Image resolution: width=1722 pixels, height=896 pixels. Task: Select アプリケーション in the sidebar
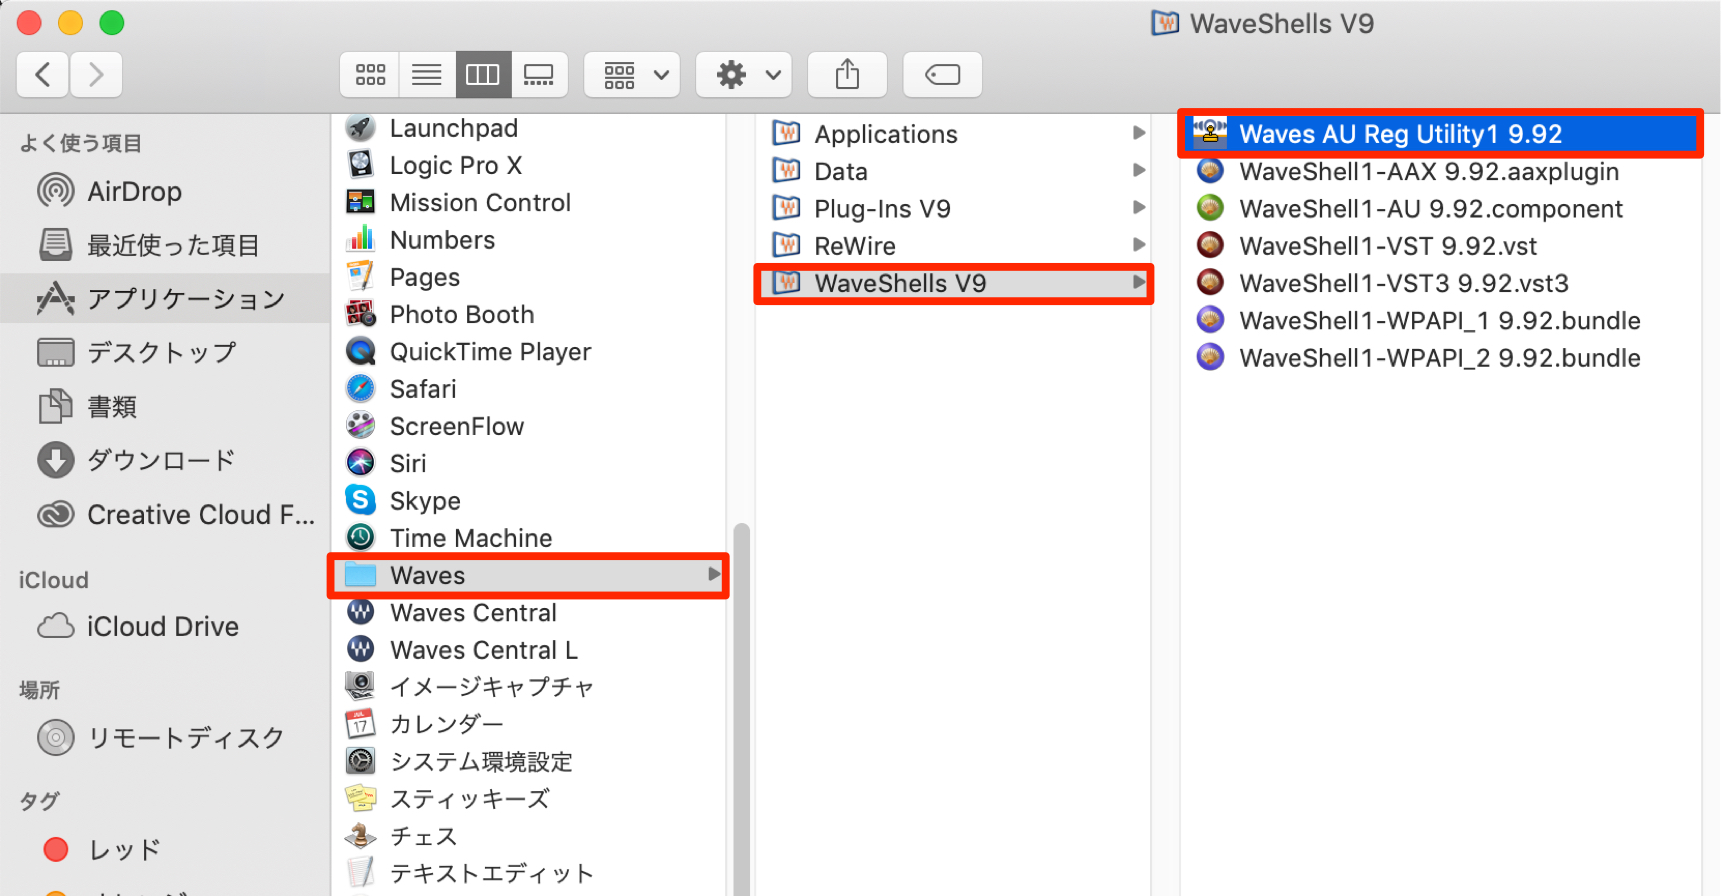click(x=165, y=298)
